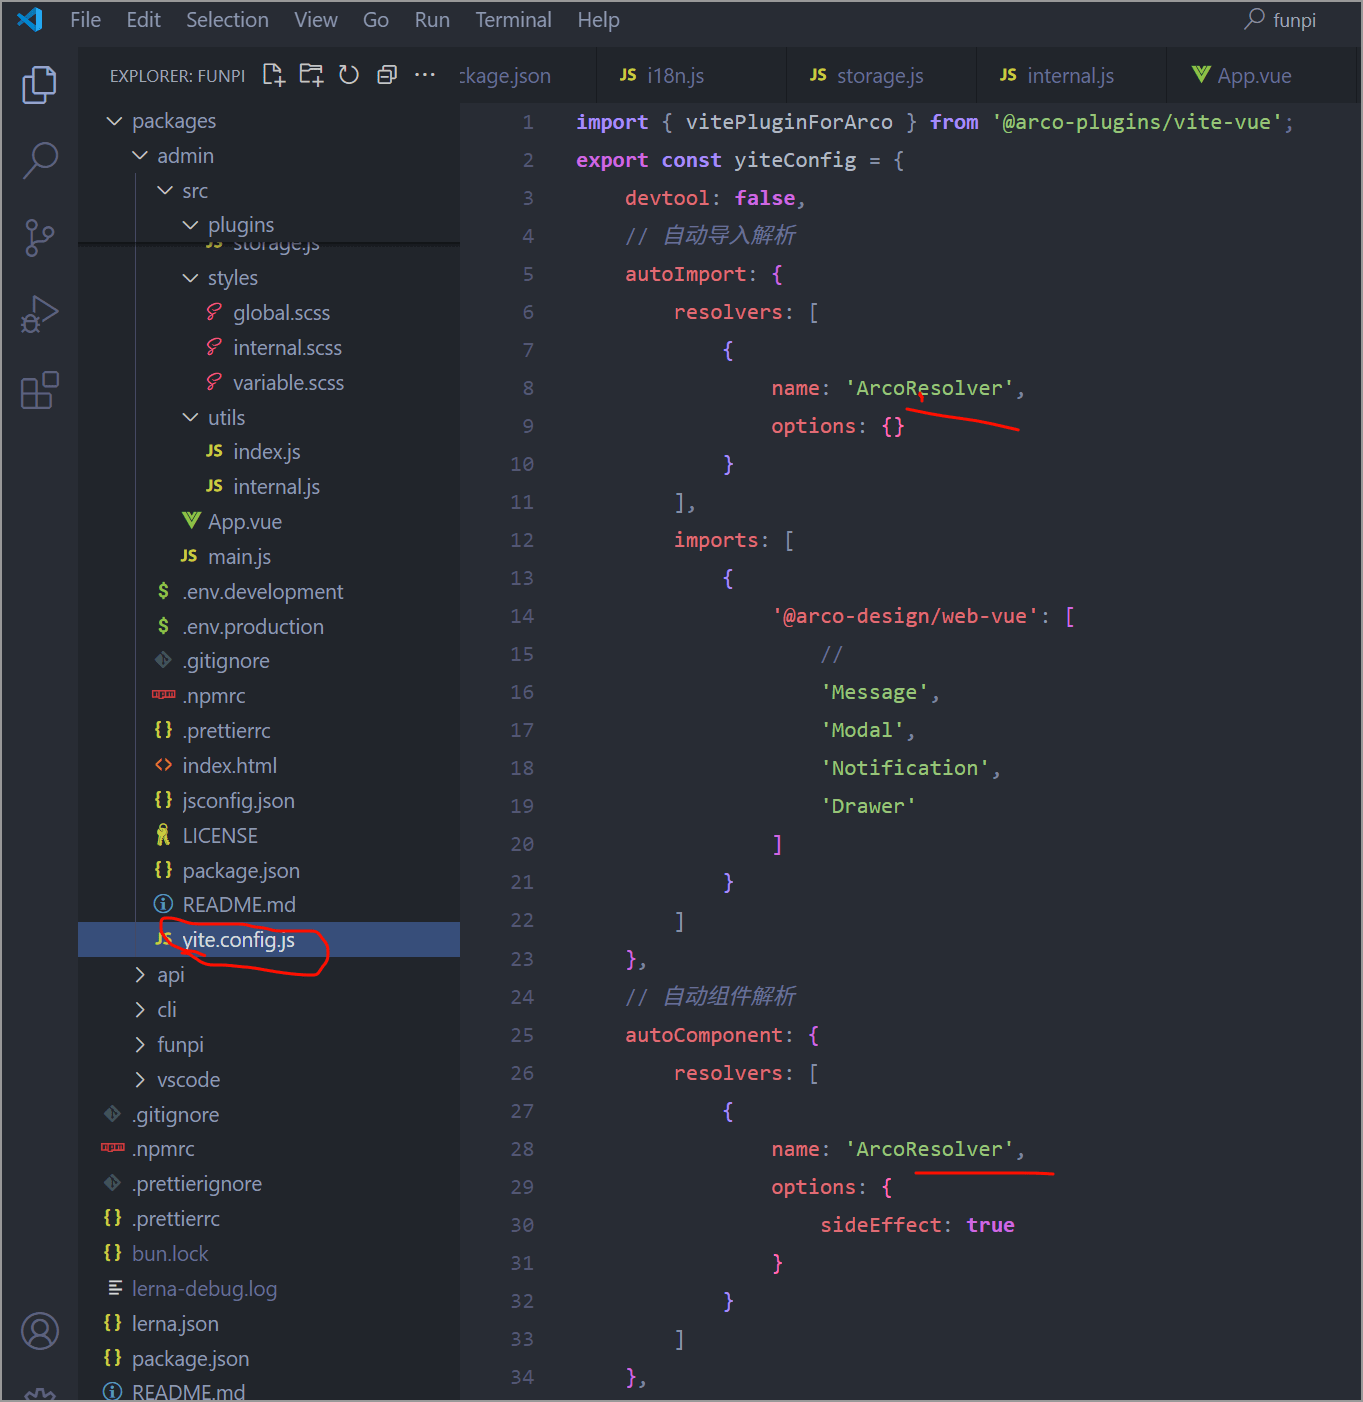Click the New Folder icon in Explorer
1363x1402 pixels.
click(312, 75)
